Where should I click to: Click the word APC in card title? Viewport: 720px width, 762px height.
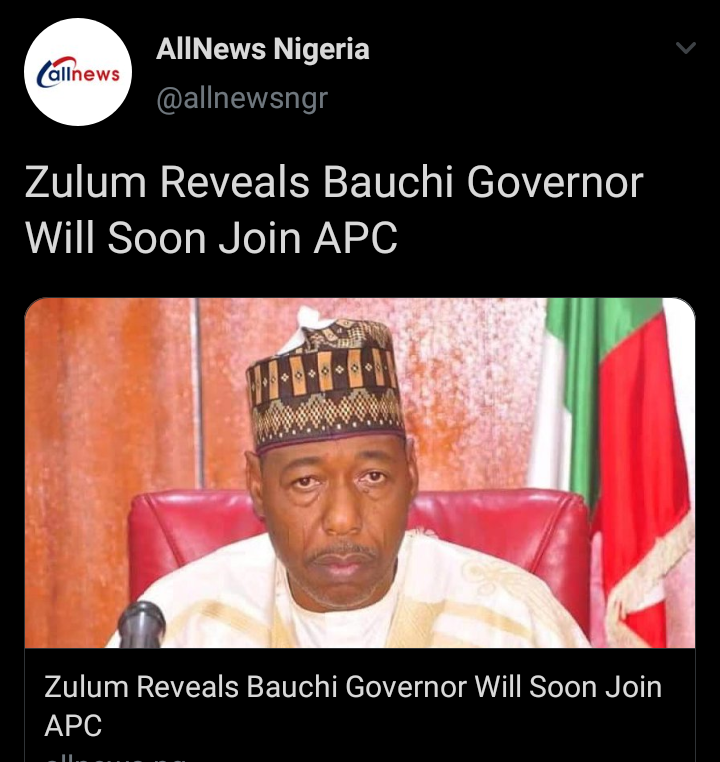pyautogui.click(x=73, y=726)
